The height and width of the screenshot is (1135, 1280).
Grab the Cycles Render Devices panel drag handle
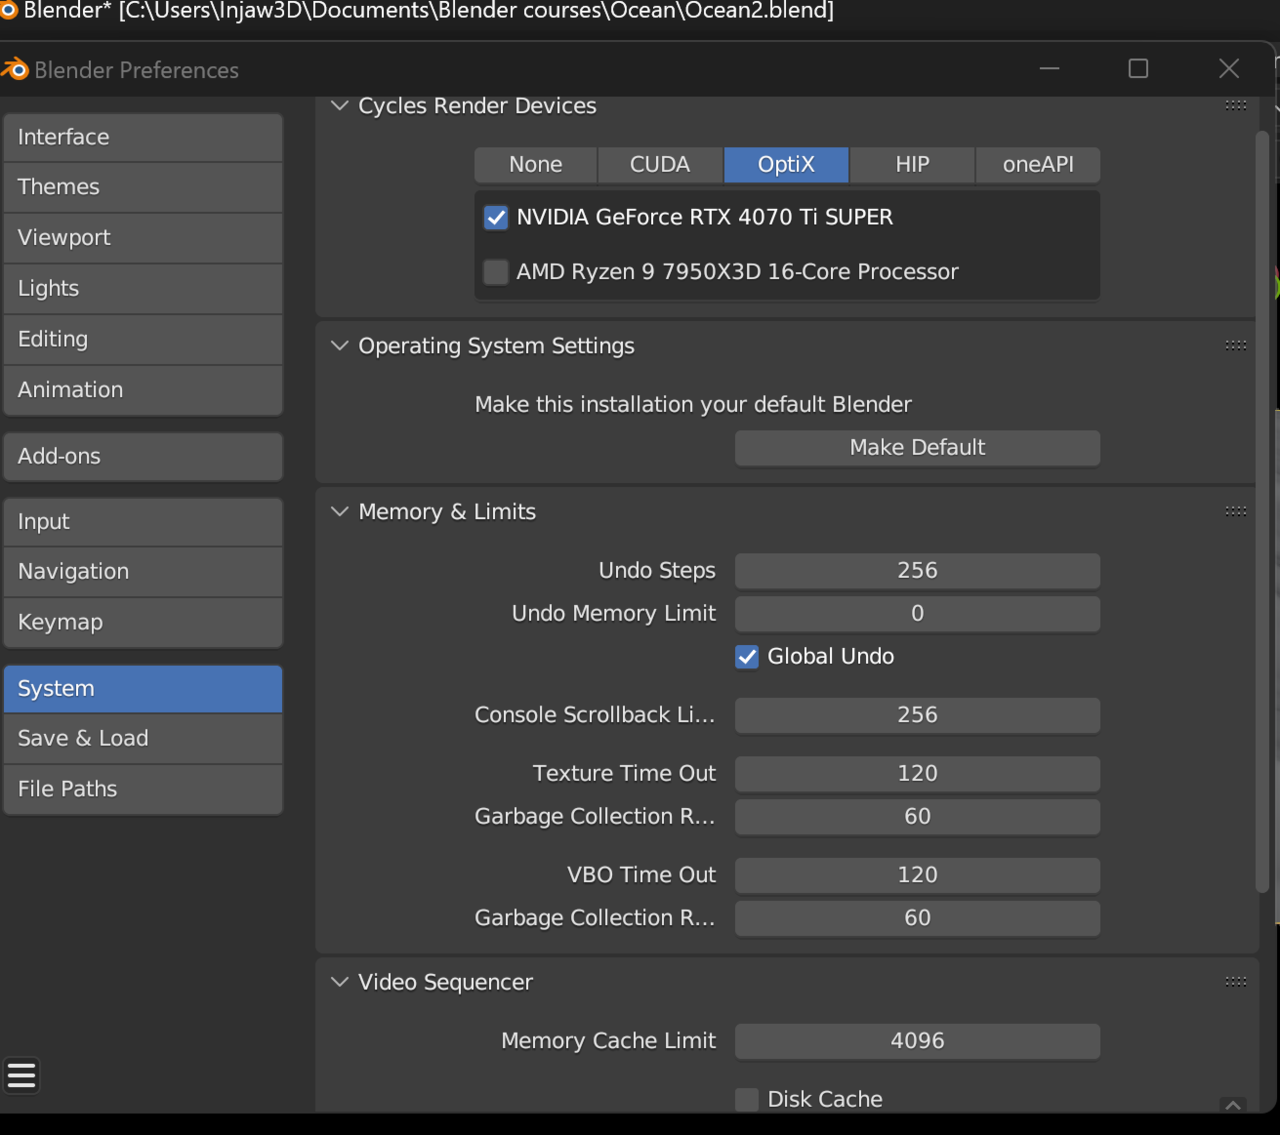(1235, 105)
